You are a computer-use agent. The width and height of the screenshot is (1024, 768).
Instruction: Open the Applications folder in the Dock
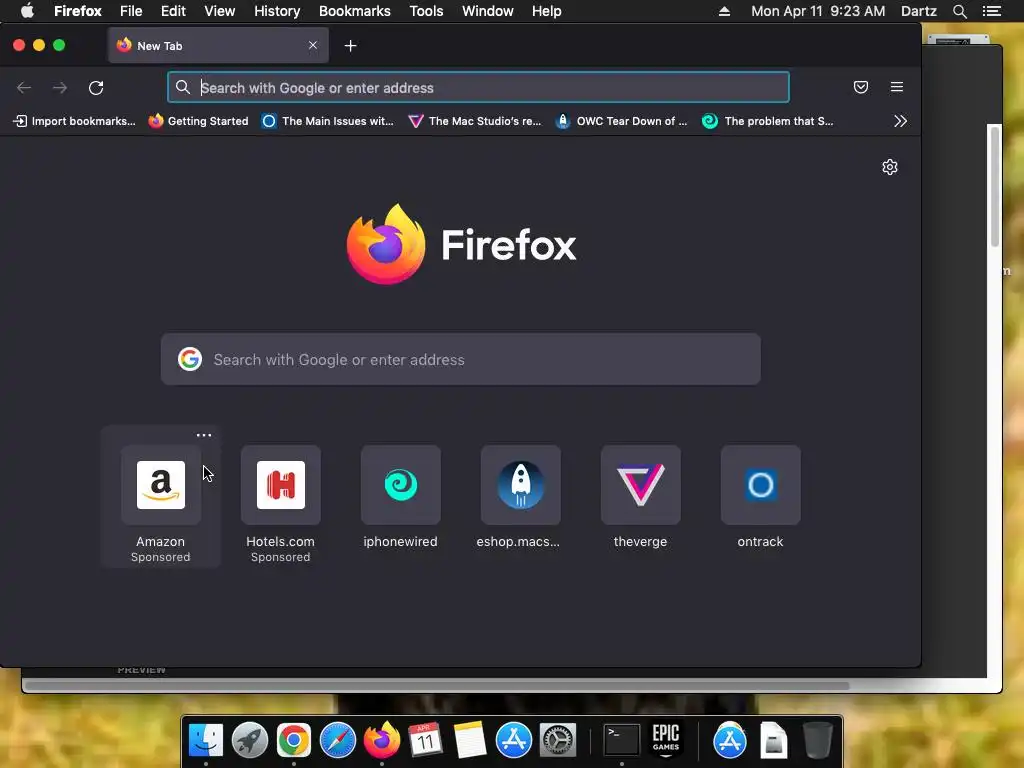point(729,740)
